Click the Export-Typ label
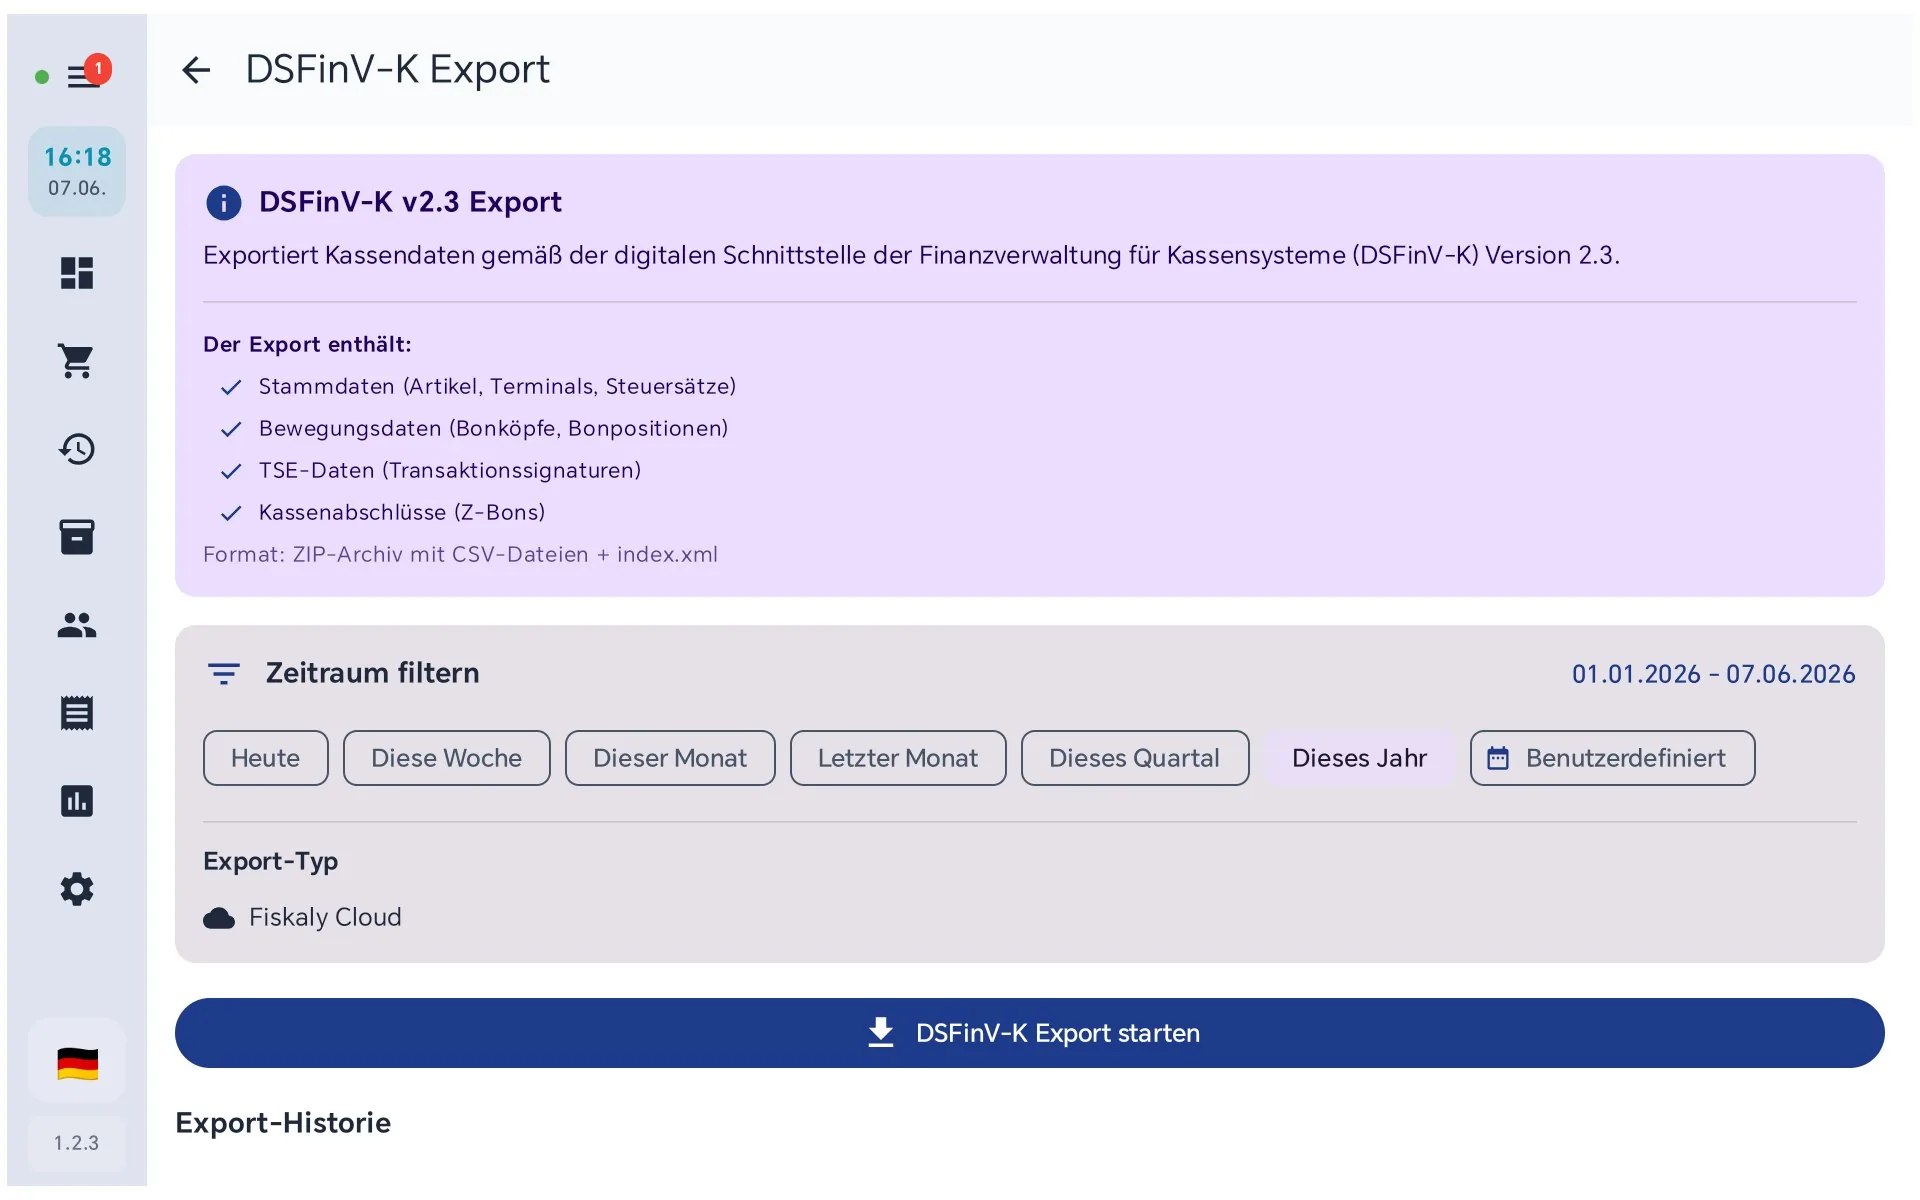Viewport: 1920px width, 1200px height. (x=270, y=861)
